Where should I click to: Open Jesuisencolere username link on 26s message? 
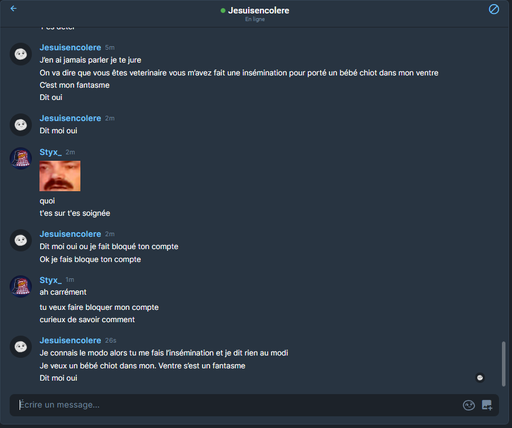[70, 340]
